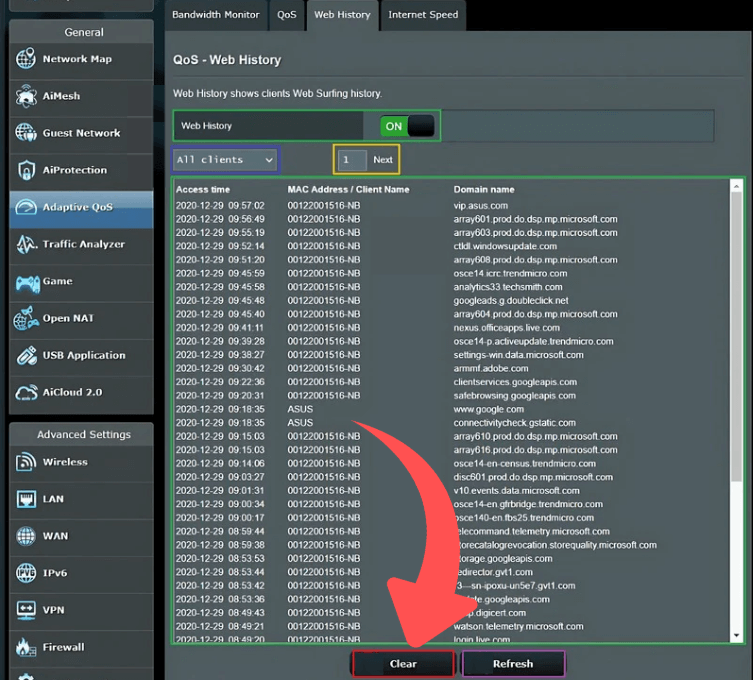
Task: Click the scrollbar up arrow
Action: click(x=736, y=186)
